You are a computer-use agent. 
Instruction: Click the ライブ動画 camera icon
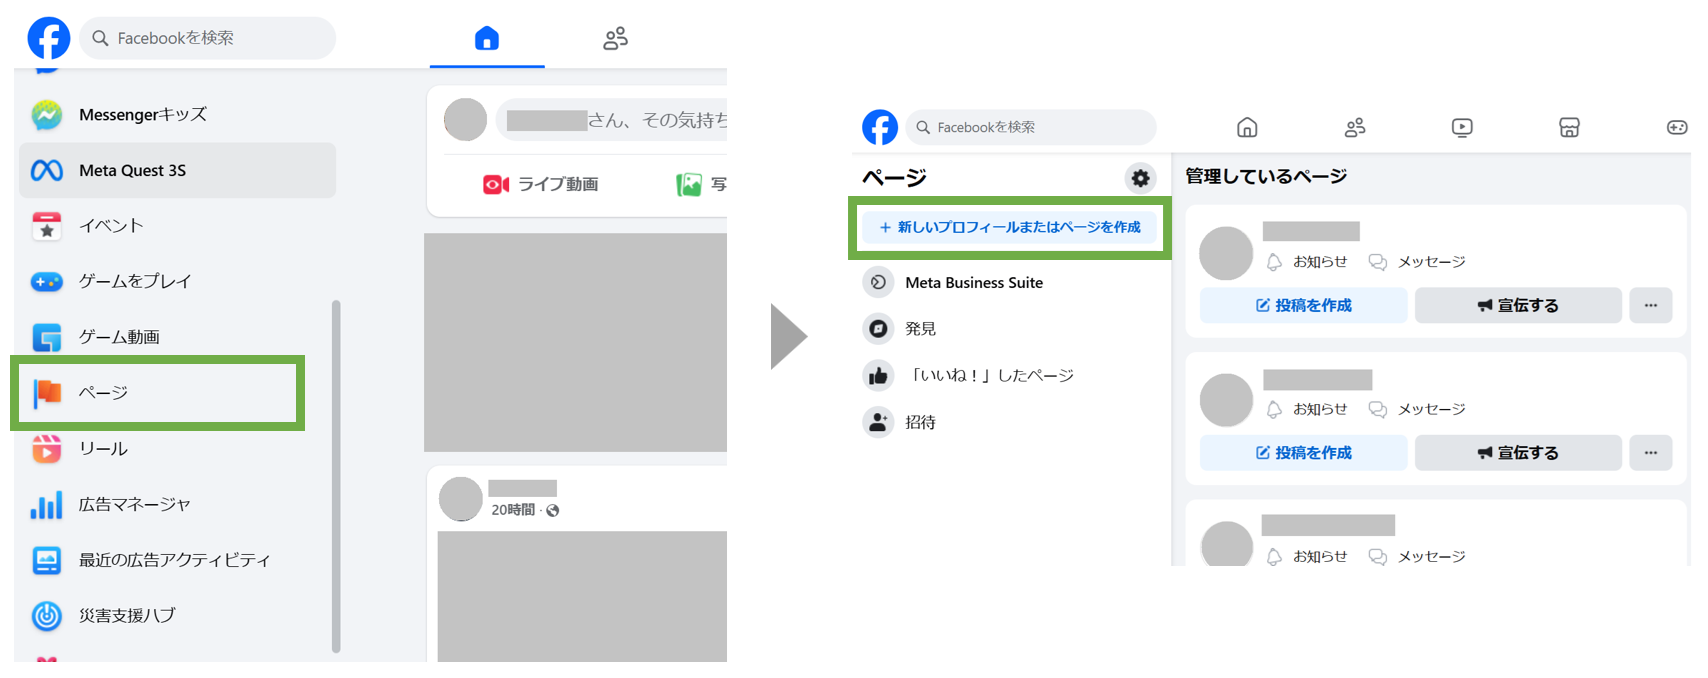(x=496, y=184)
